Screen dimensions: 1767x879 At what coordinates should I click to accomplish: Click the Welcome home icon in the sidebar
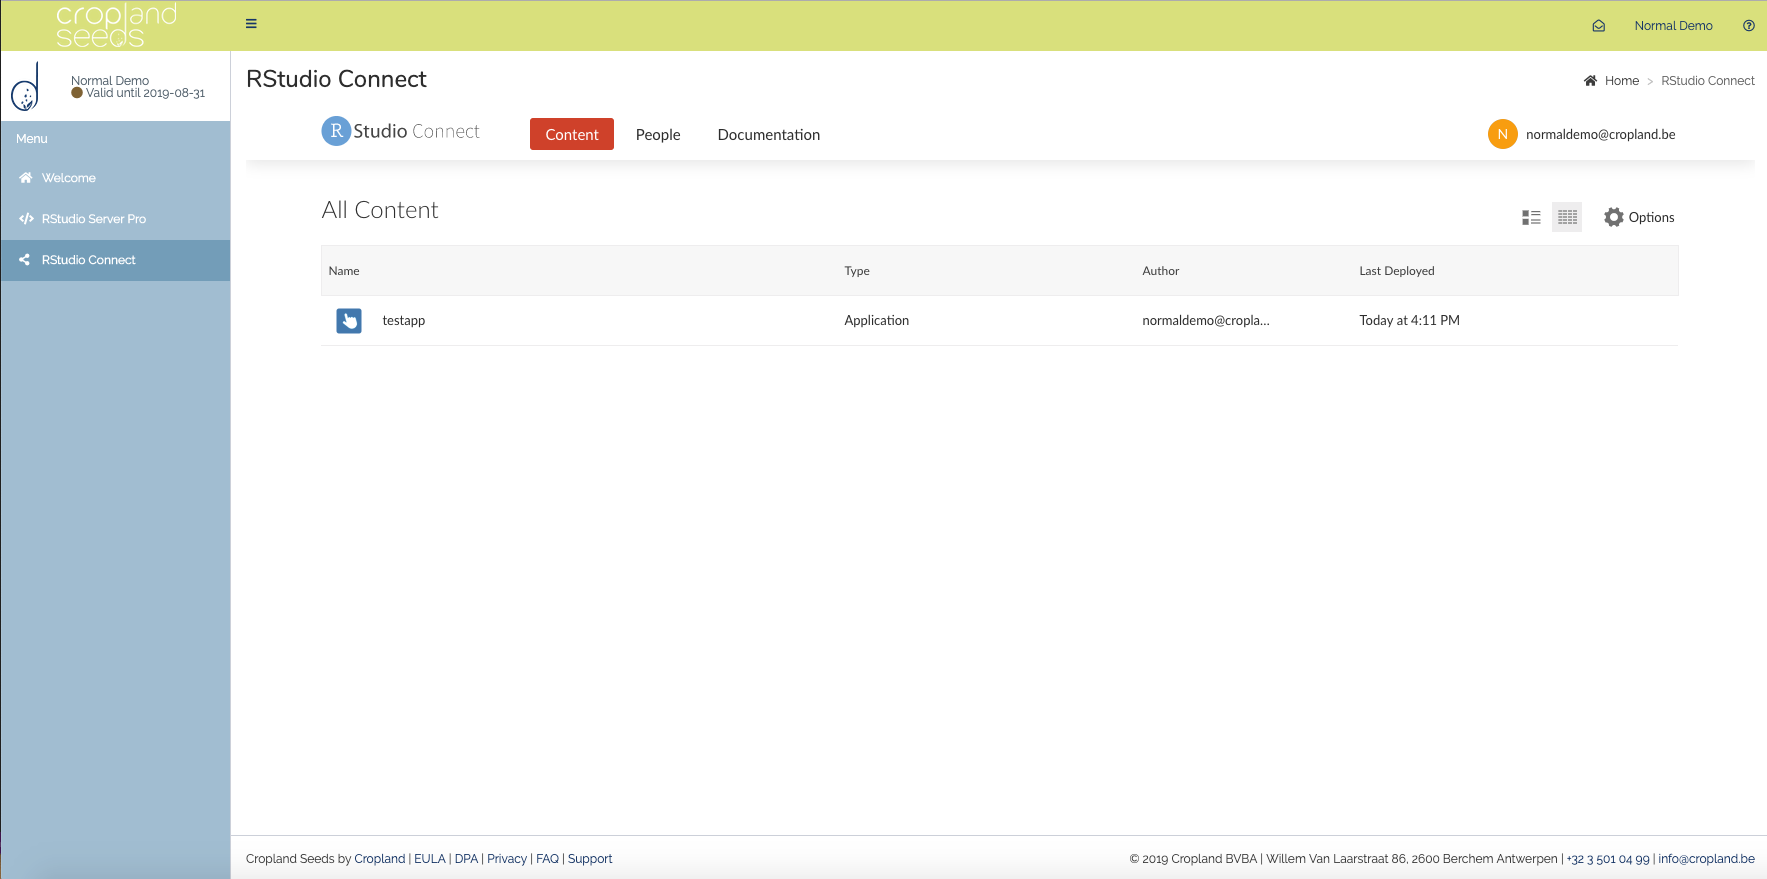(x=26, y=178)
